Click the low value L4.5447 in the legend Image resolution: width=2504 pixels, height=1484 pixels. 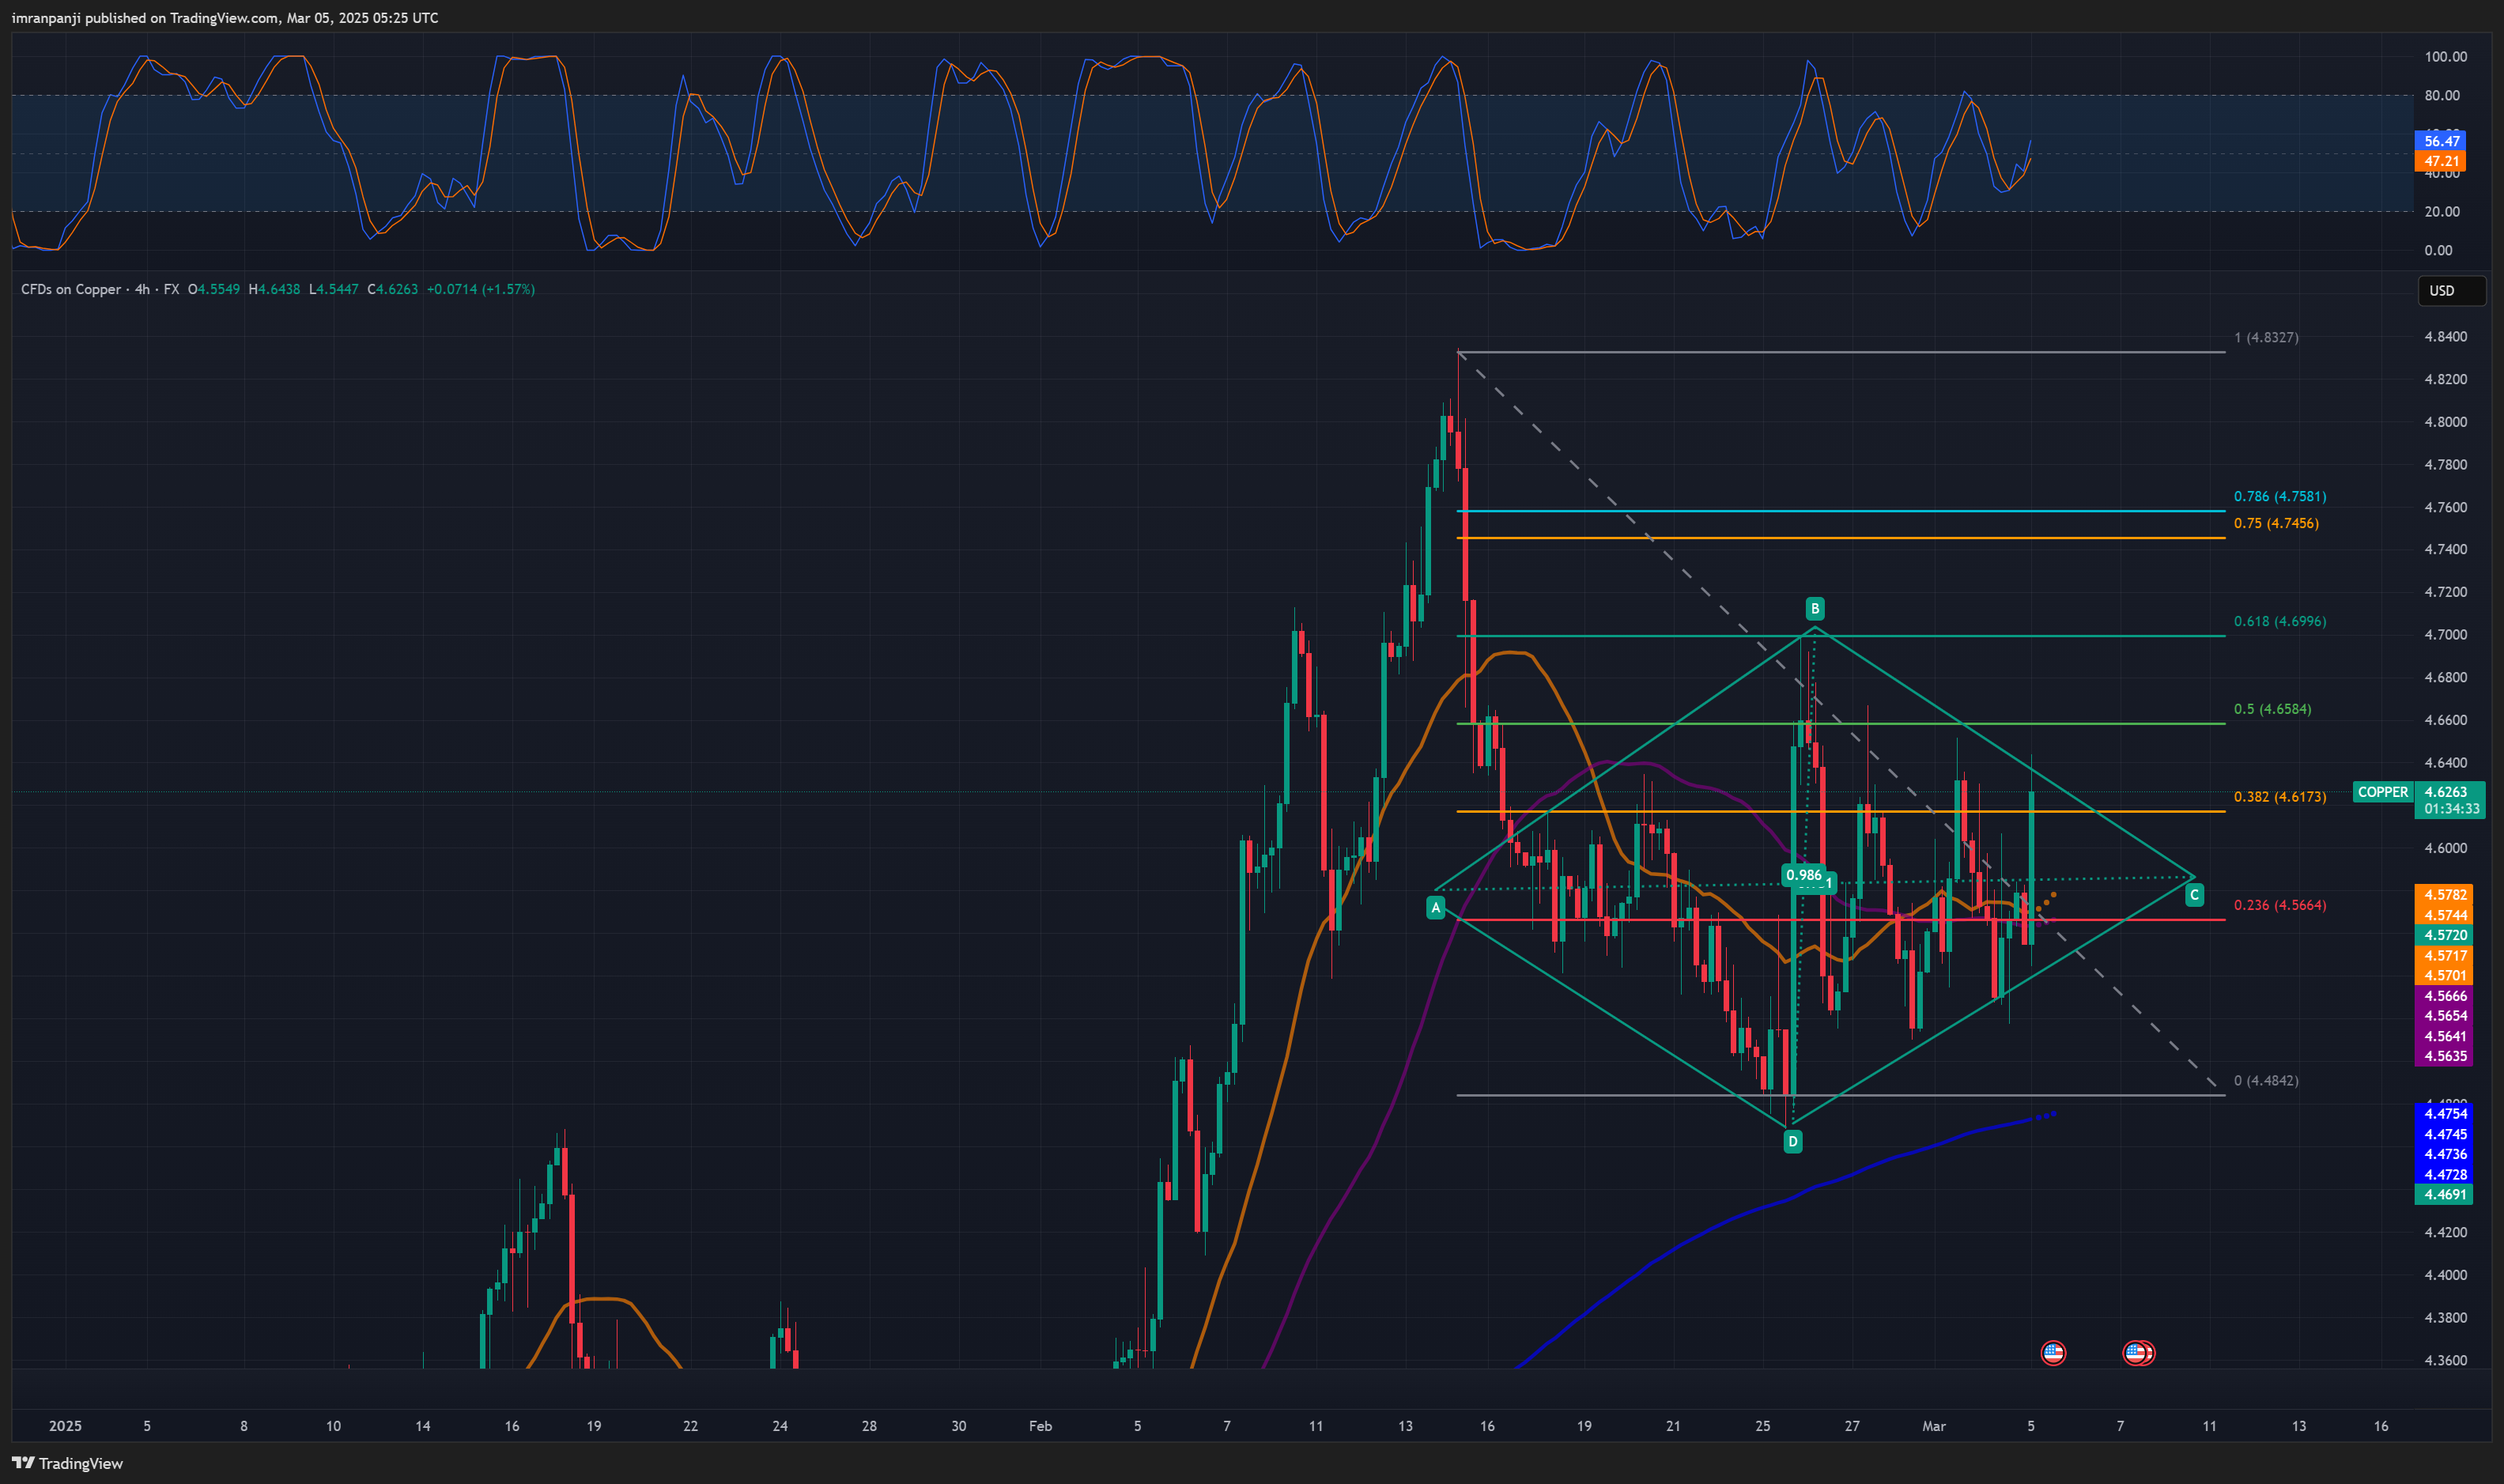pyautogui.click(x=334, y=290)
